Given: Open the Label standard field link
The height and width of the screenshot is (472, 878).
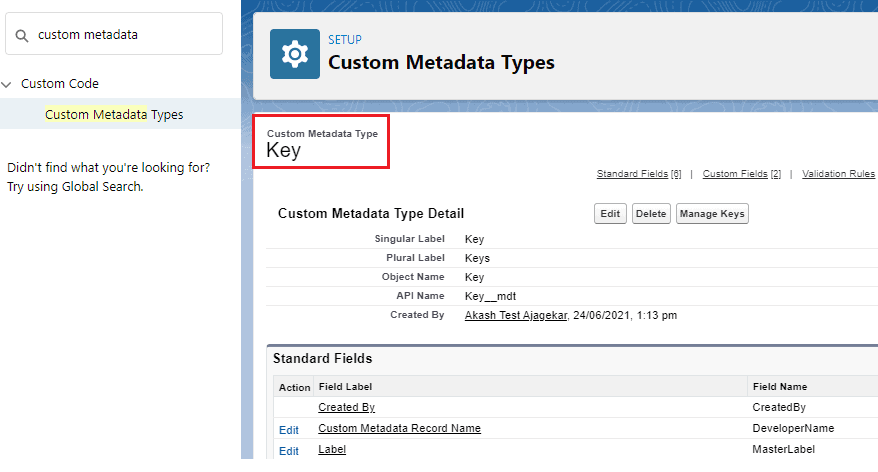Looking at the screenshot, I should point(332,450).
